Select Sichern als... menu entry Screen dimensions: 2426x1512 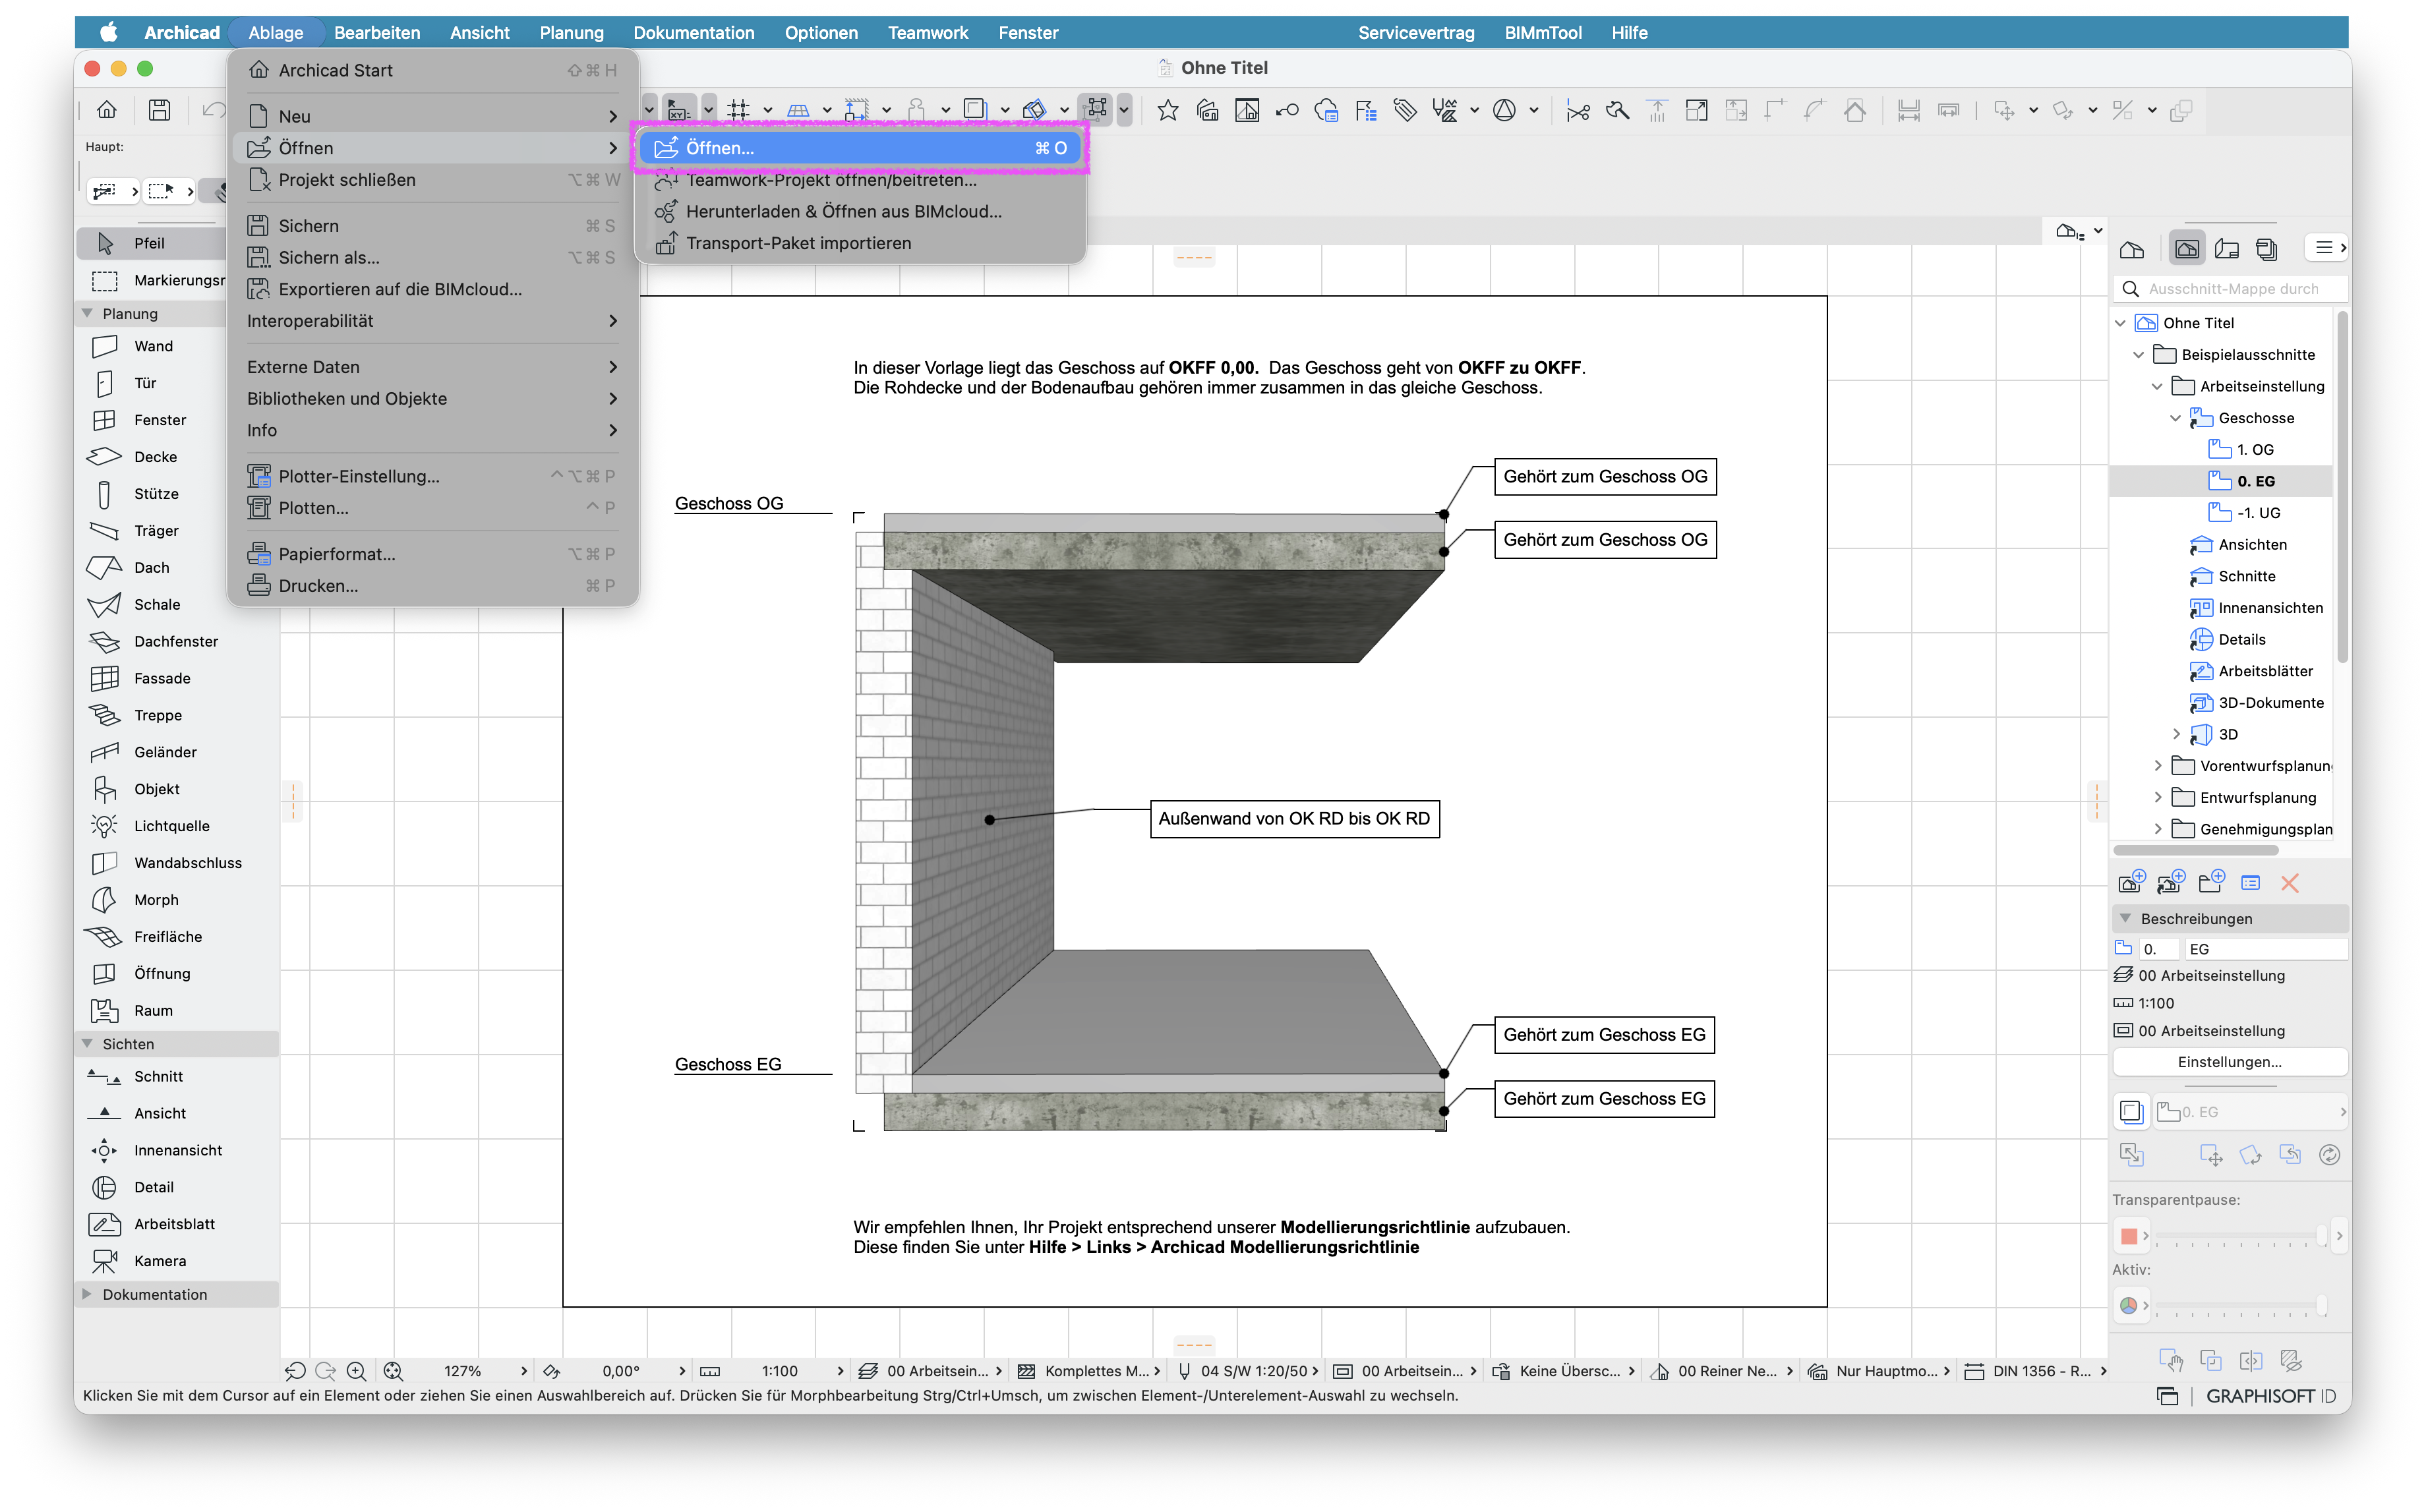pyautogui.click(x=432, y=258)
